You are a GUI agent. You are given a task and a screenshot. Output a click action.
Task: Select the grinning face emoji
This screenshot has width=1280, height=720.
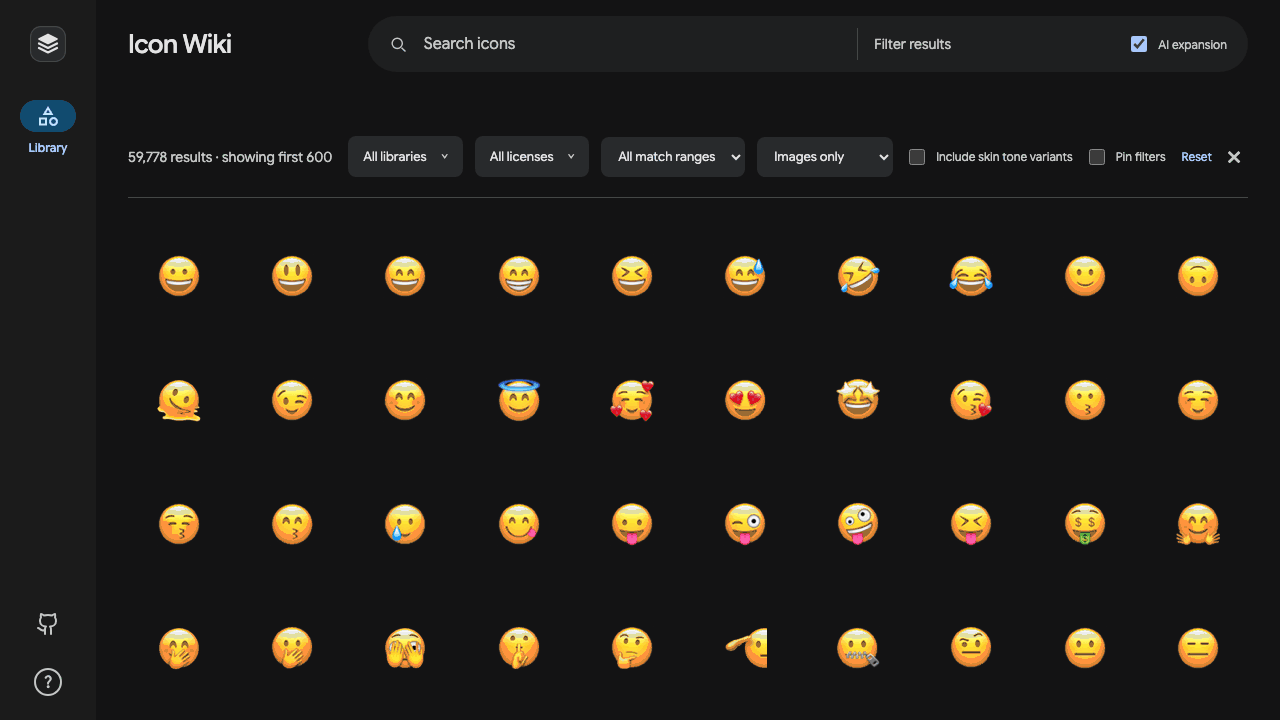click(179, 276)
